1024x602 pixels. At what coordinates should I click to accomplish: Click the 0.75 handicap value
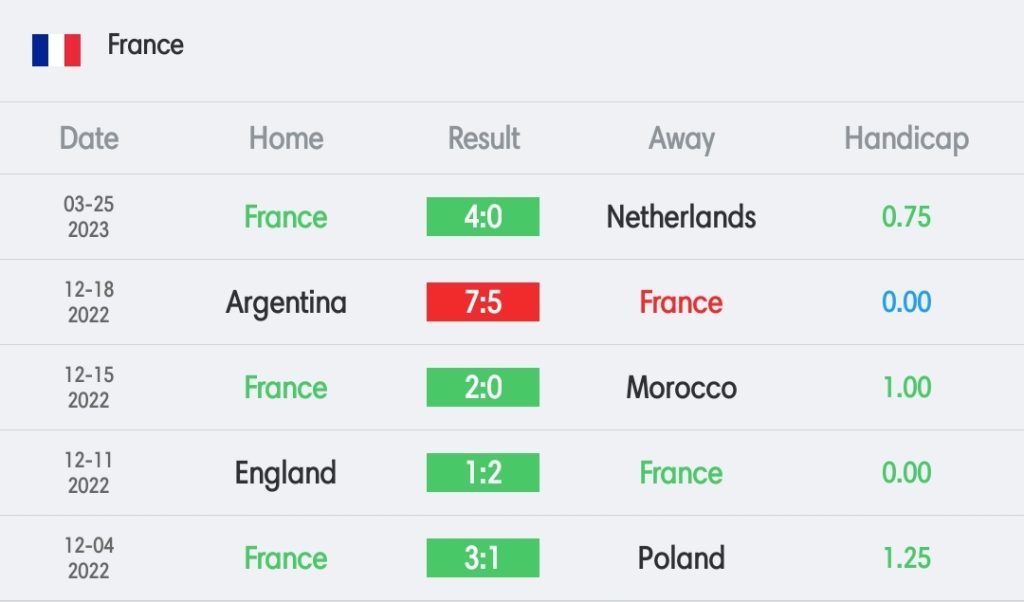pos(906,217)
